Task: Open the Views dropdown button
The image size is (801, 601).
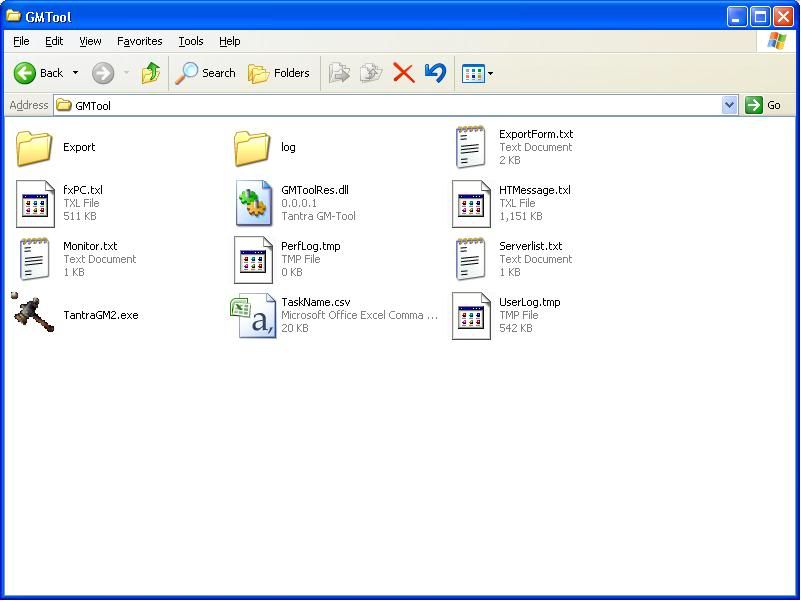Action: click(x=477, y=73)
